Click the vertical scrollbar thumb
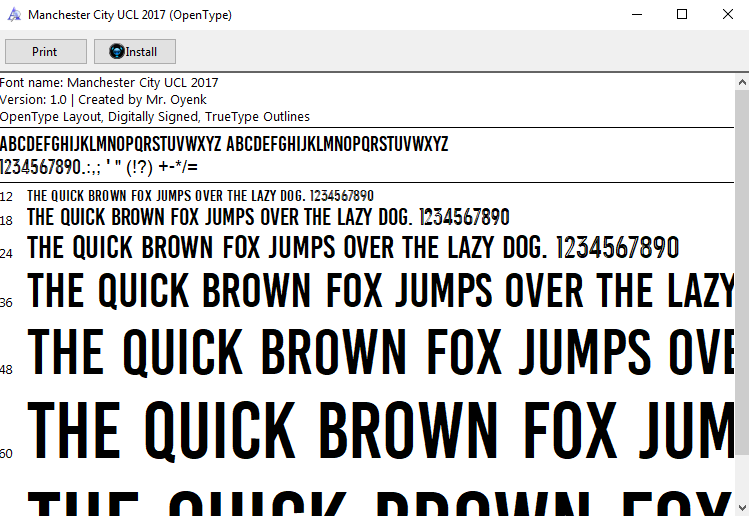 click(742, 272)
